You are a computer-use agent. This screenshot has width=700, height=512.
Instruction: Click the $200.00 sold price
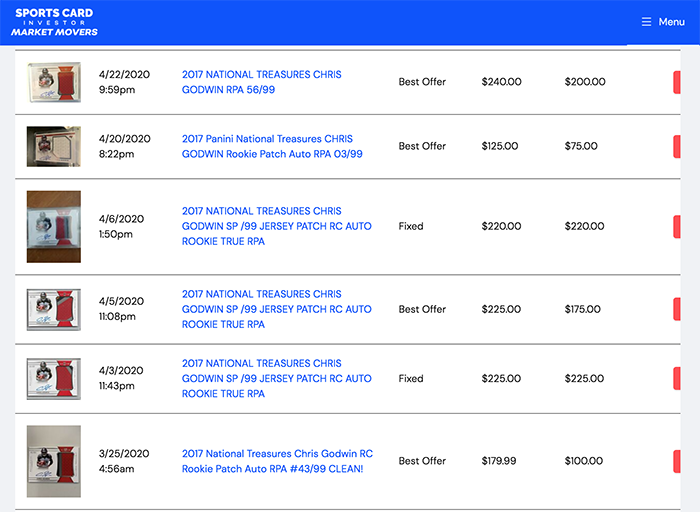[x=585, y=82]
